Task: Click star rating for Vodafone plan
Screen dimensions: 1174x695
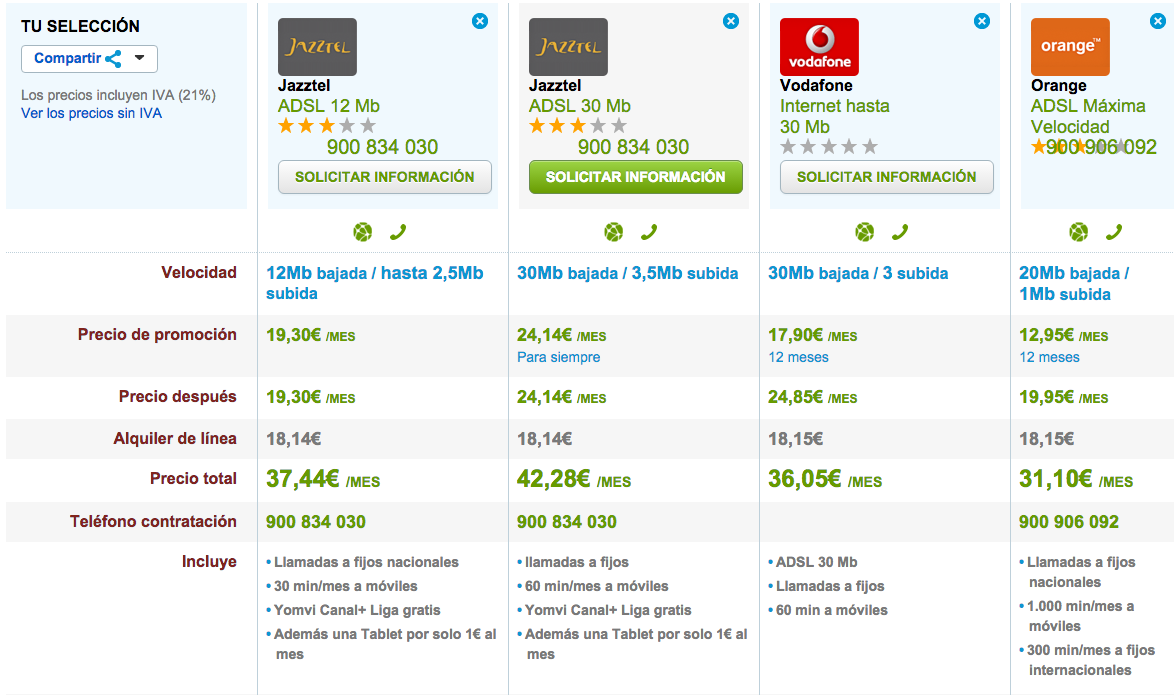Action: [x=828, y=147]
